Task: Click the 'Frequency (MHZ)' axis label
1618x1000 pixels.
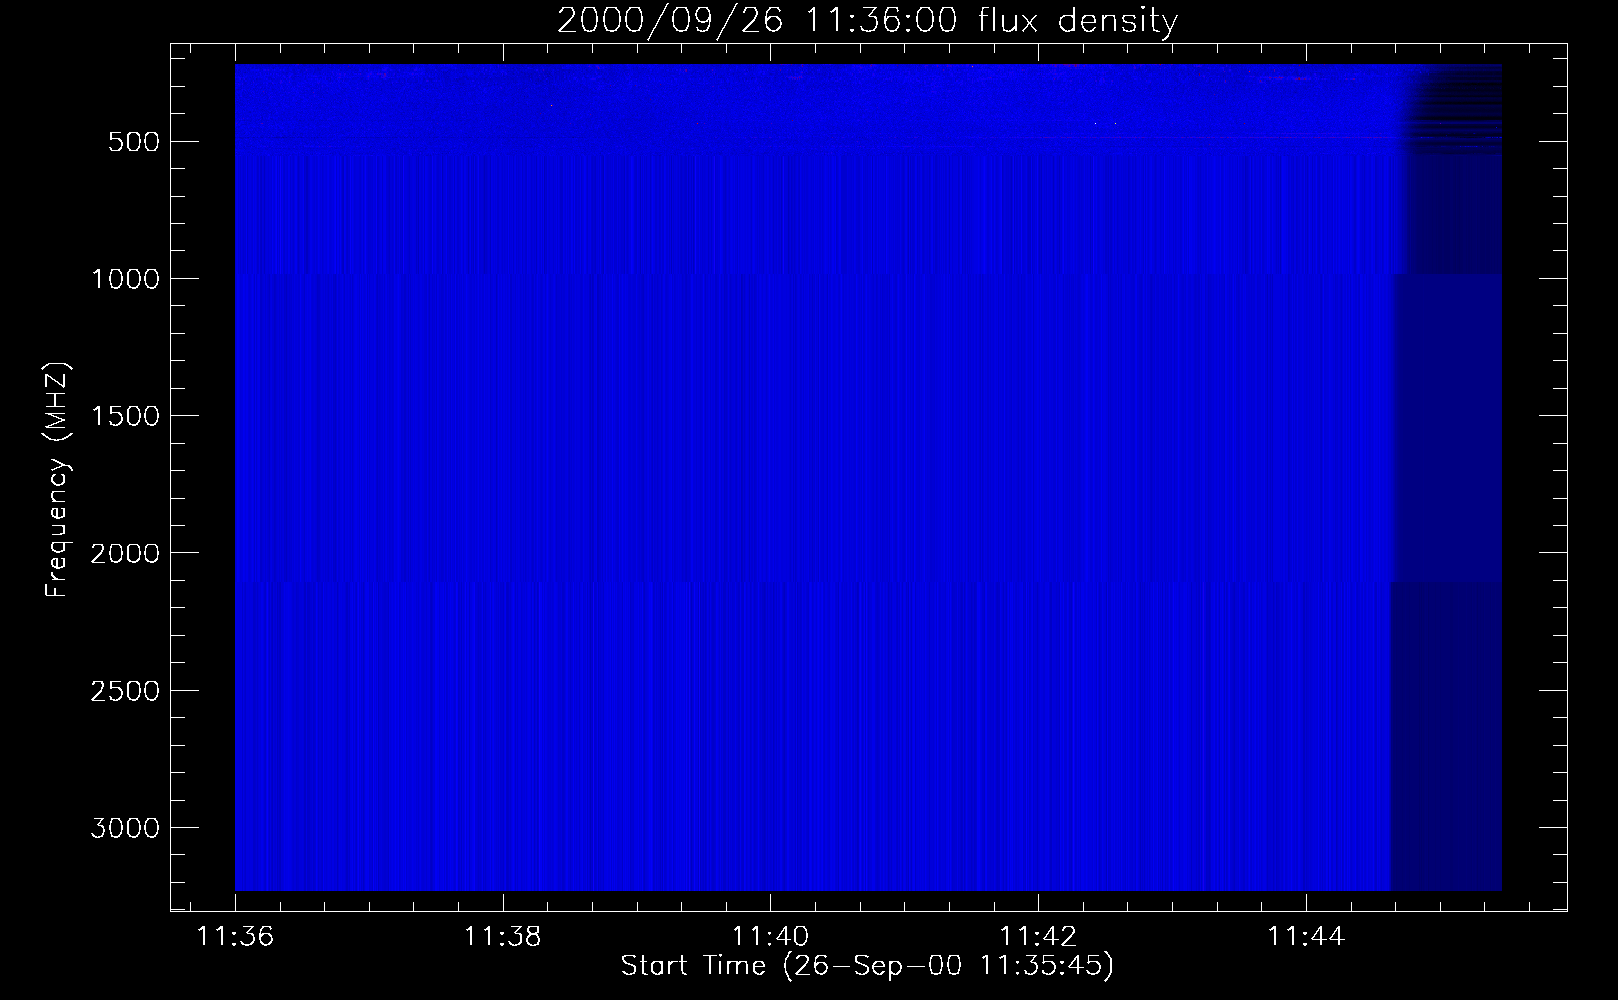Action: [58, 480]
